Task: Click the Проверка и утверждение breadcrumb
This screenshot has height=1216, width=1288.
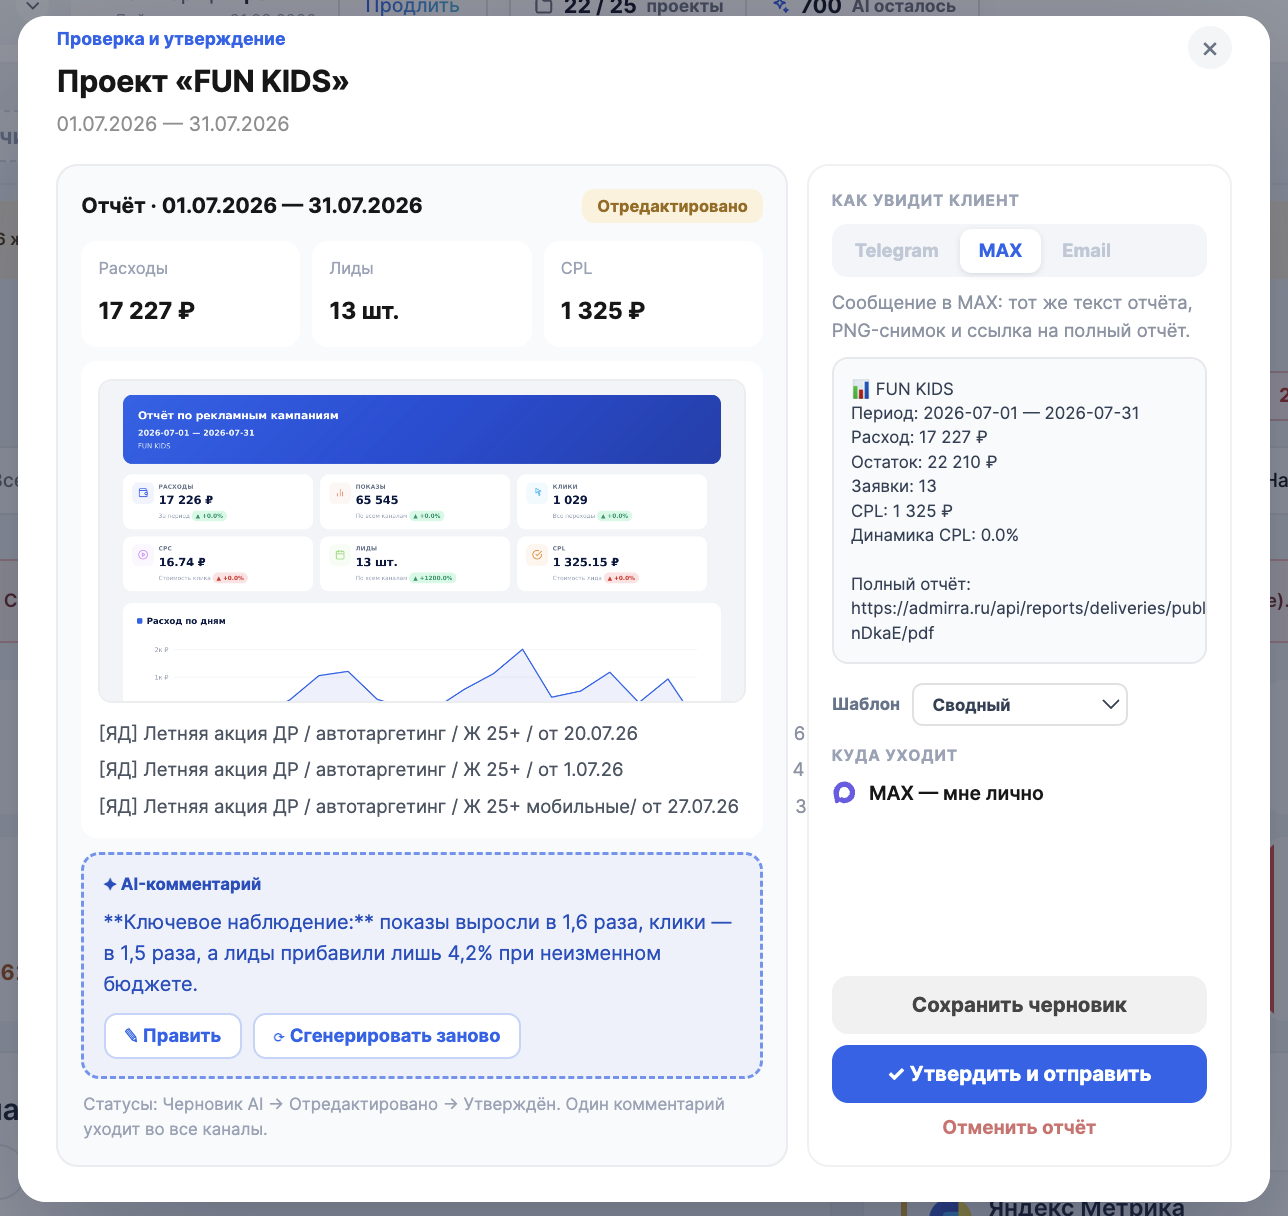Action: 171,39
